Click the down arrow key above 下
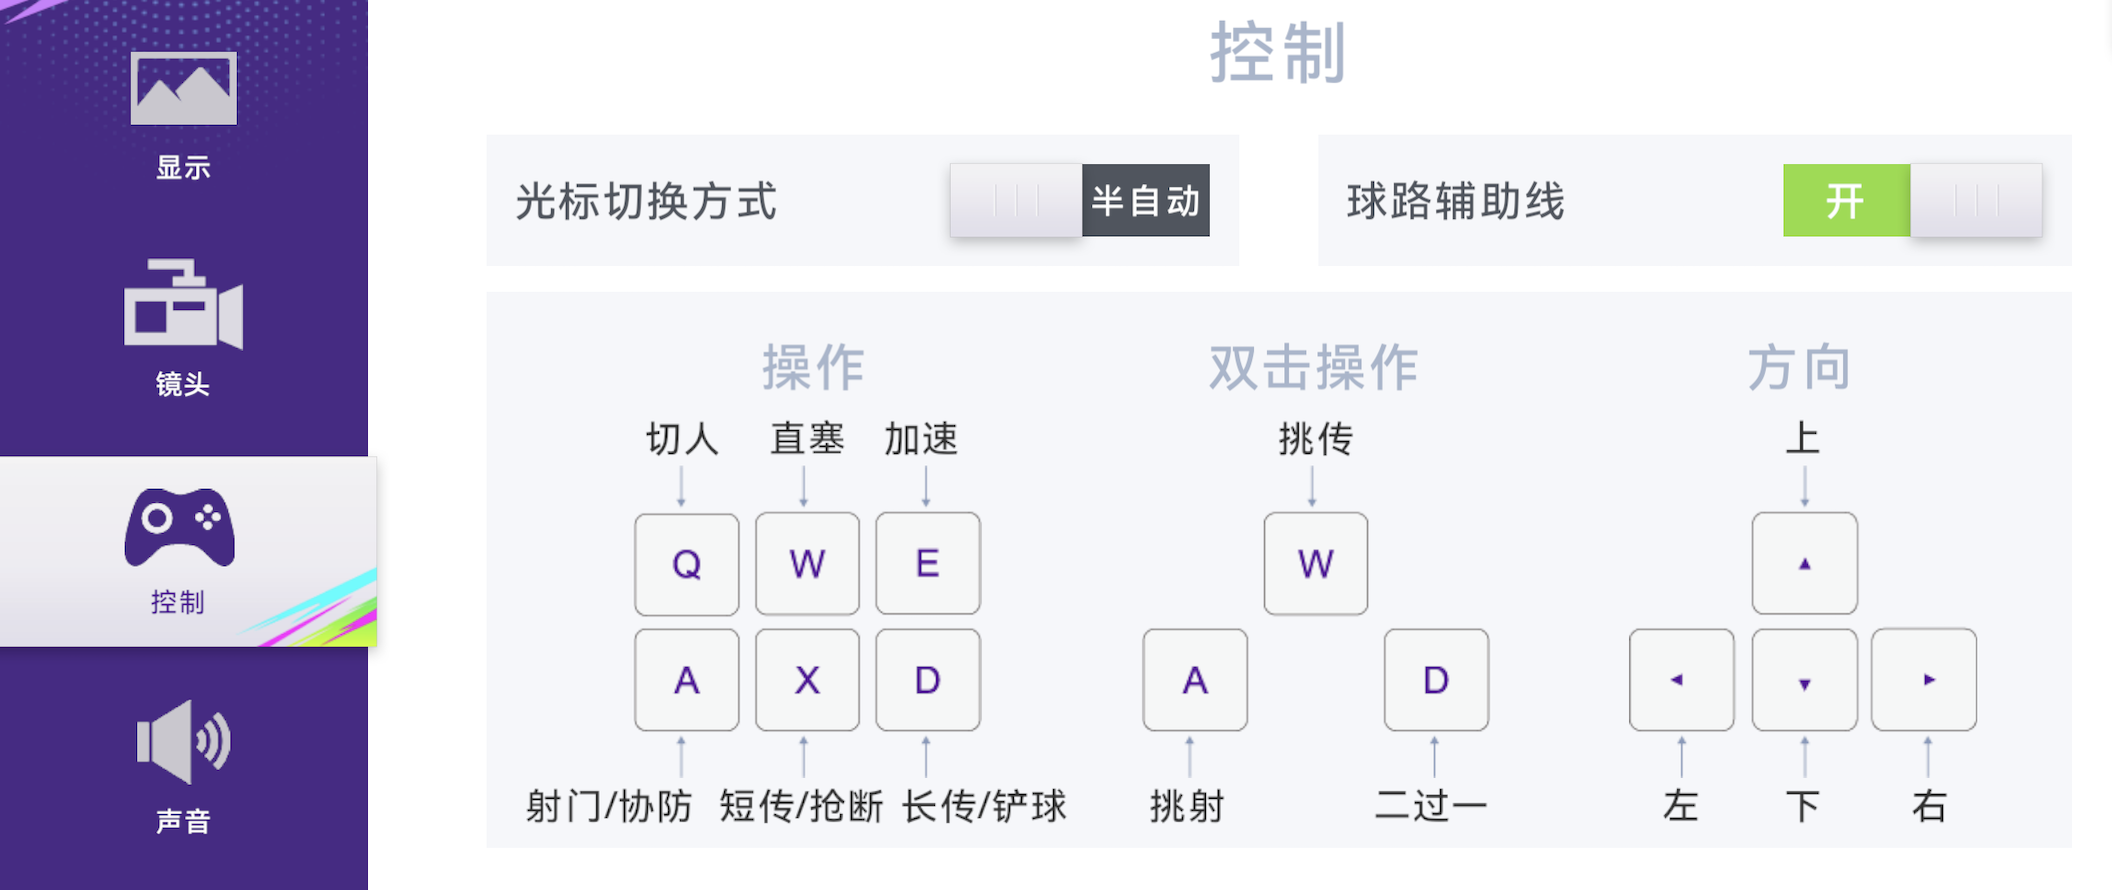 pos(1805,680)
